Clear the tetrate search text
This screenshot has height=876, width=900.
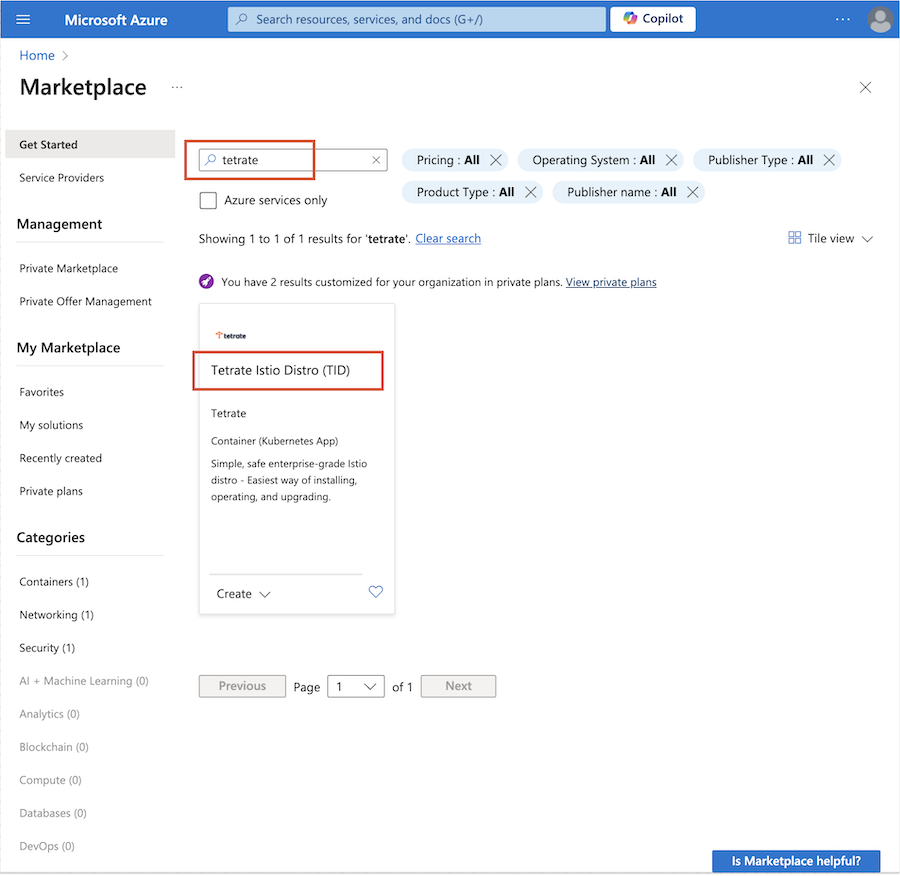pyautogui.click(x=376, y=160)
